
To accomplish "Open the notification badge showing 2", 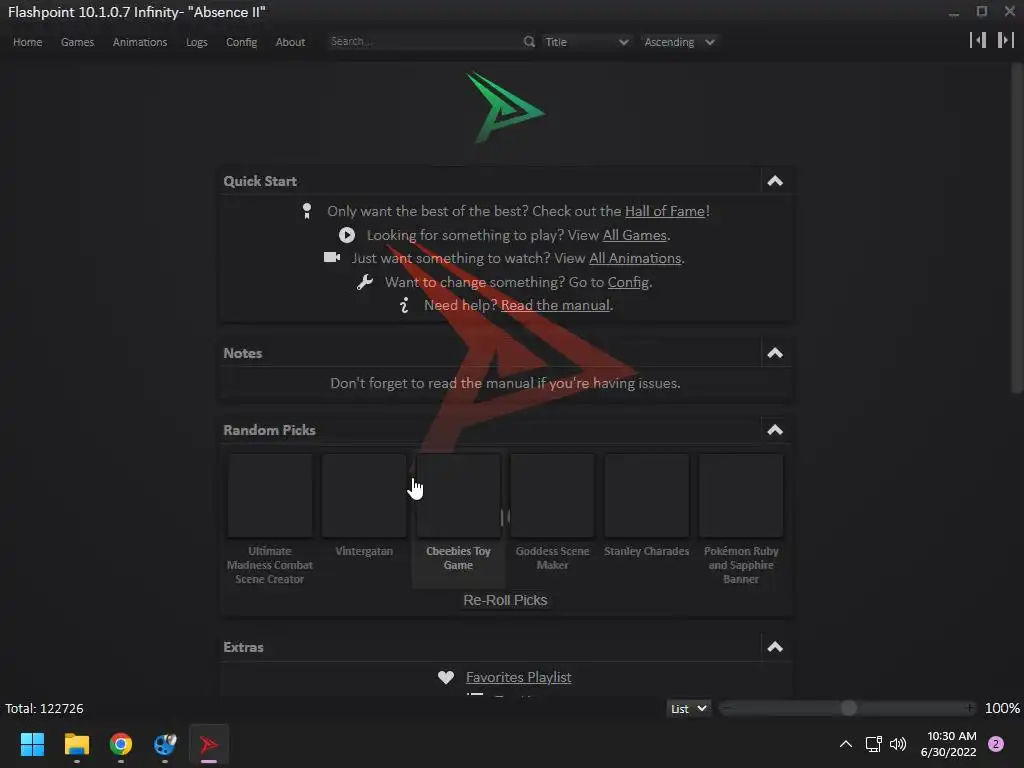I will coord(996,744).
